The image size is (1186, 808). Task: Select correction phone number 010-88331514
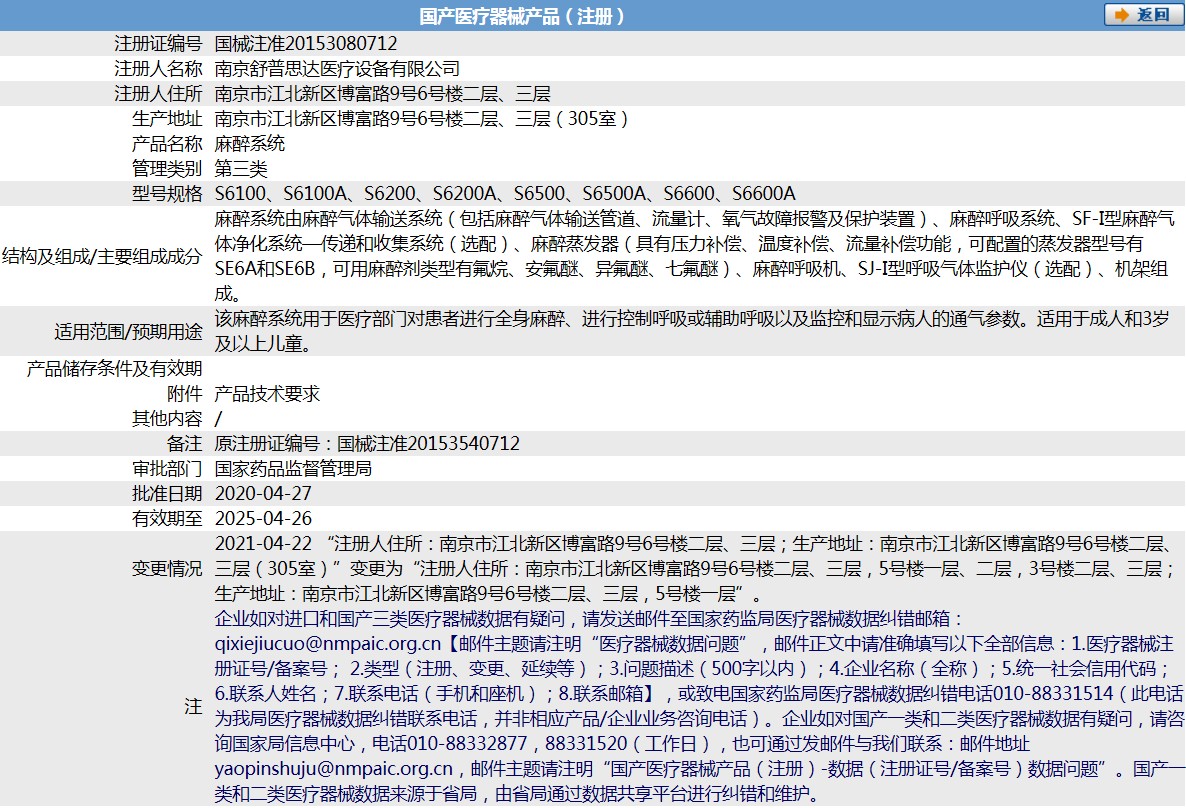click(1053, 693)
